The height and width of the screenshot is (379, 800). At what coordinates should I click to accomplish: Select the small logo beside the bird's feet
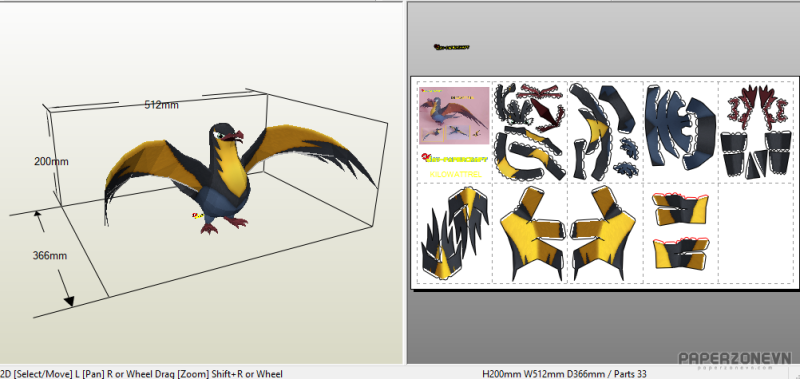tap(197, 216)
